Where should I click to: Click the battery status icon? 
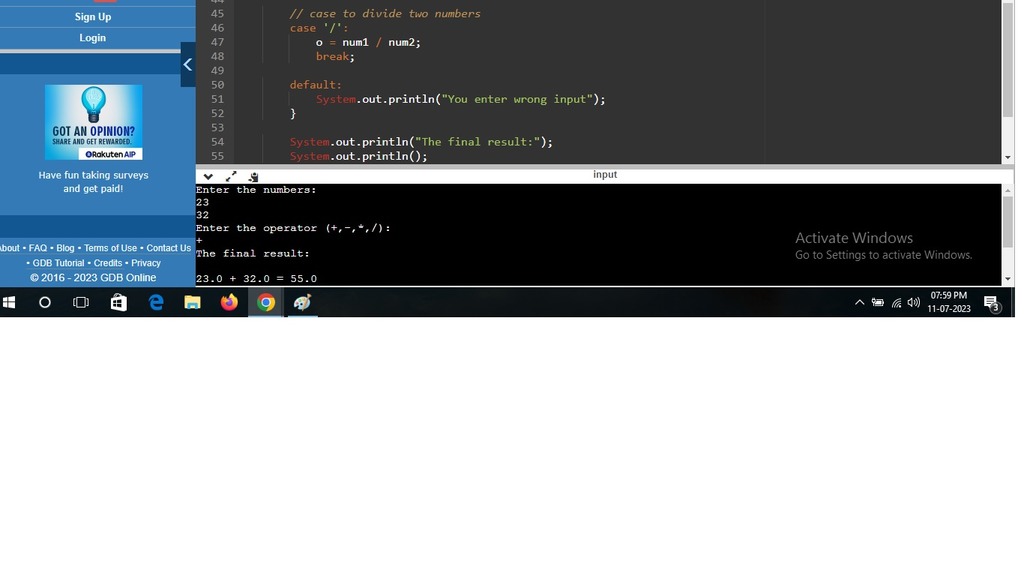click(878, 302)
